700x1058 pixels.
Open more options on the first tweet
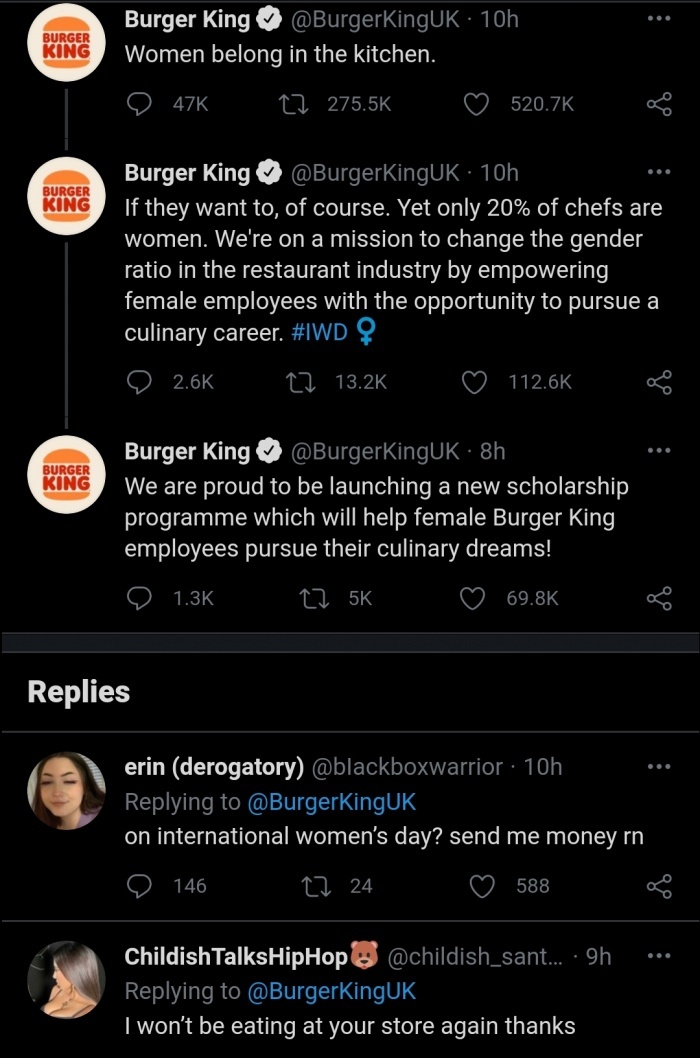659,17
